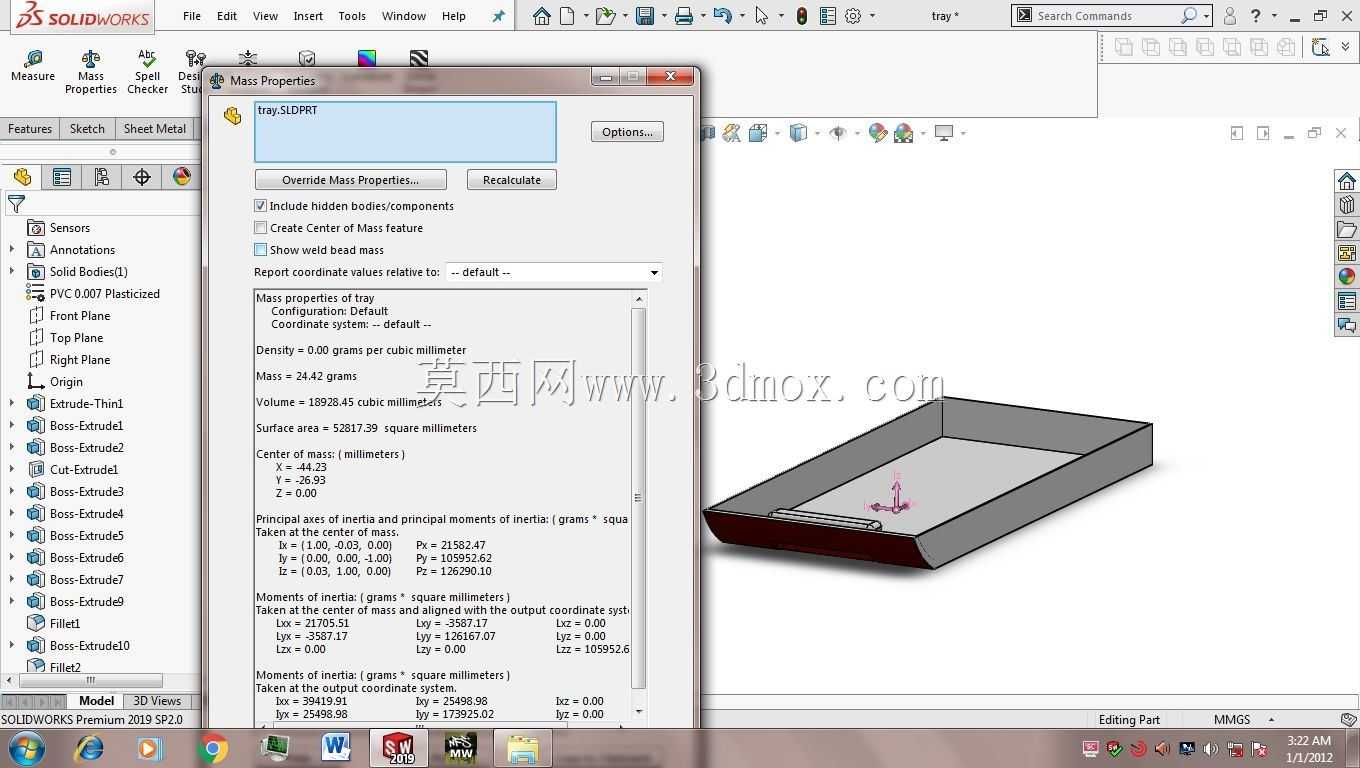Open the Design Library task pane

point(1347,205)
